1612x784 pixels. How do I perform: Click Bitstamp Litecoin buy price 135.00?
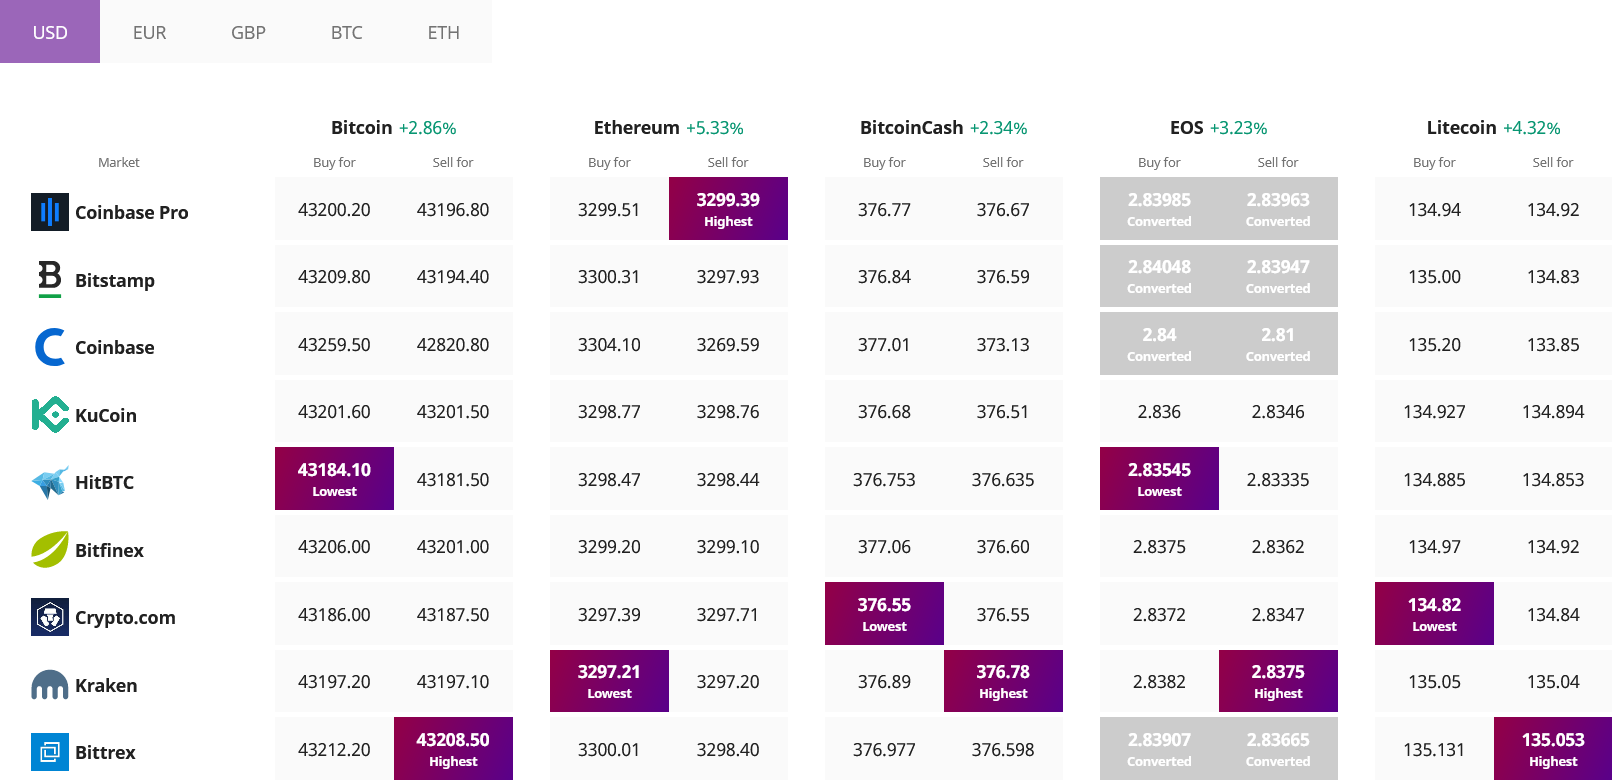[x=1434, y=277]
